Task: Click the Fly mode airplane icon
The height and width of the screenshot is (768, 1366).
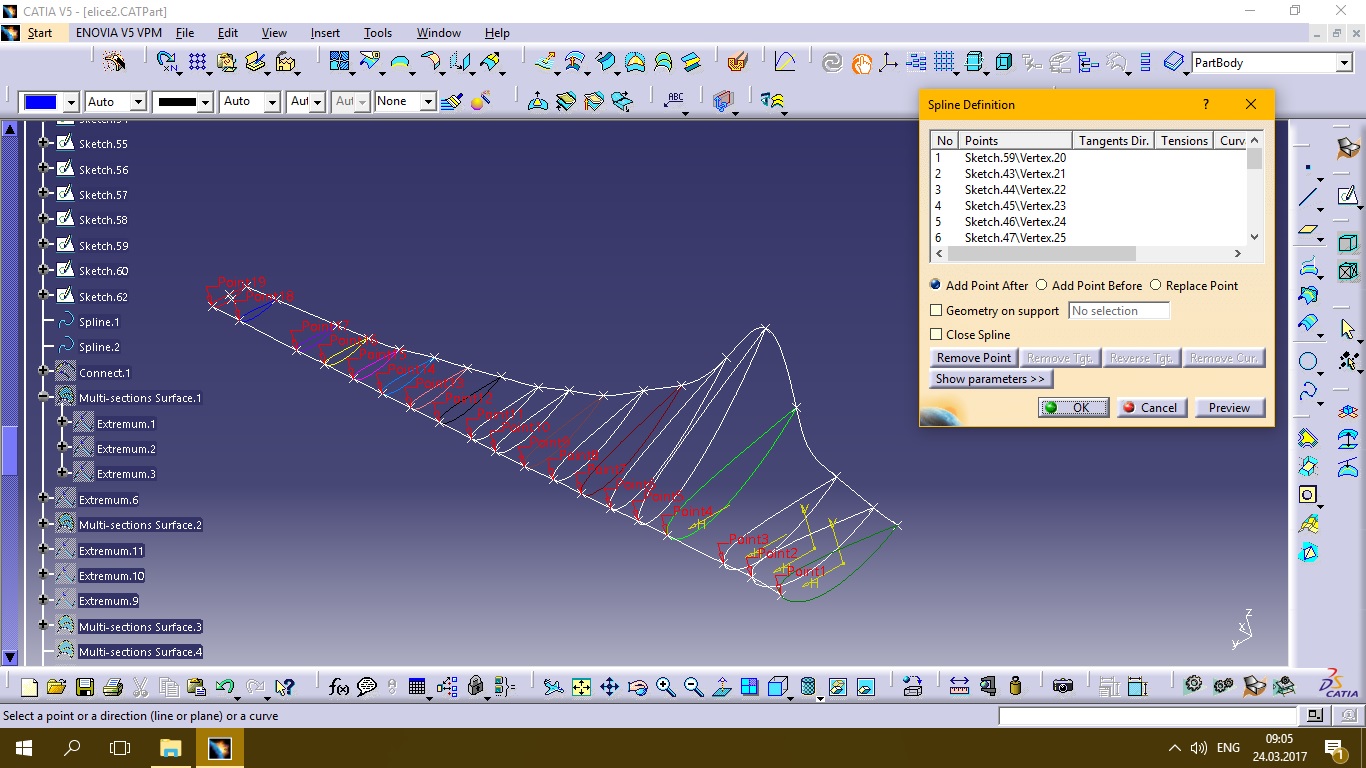Action: 553,687
